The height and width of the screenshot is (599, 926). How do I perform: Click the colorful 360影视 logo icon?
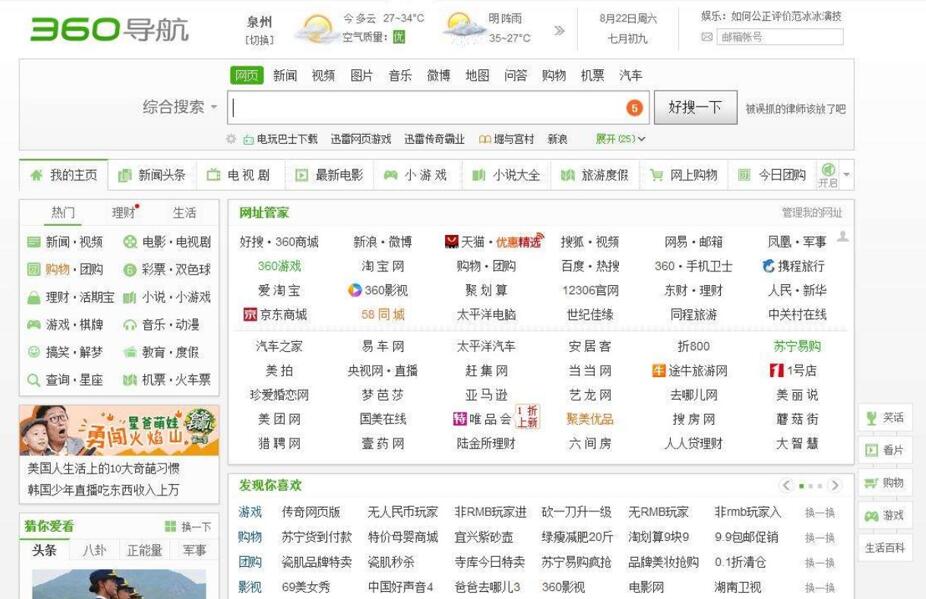pyautogui.click(x=354, y=290)
